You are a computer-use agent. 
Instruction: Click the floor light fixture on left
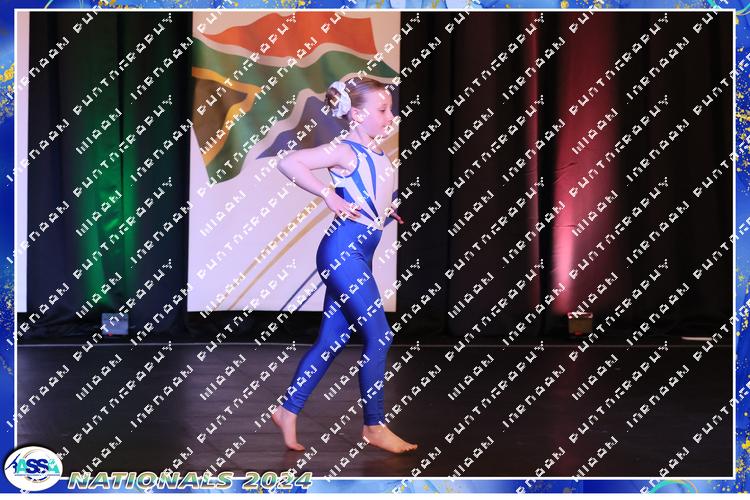tap(114, 323)
